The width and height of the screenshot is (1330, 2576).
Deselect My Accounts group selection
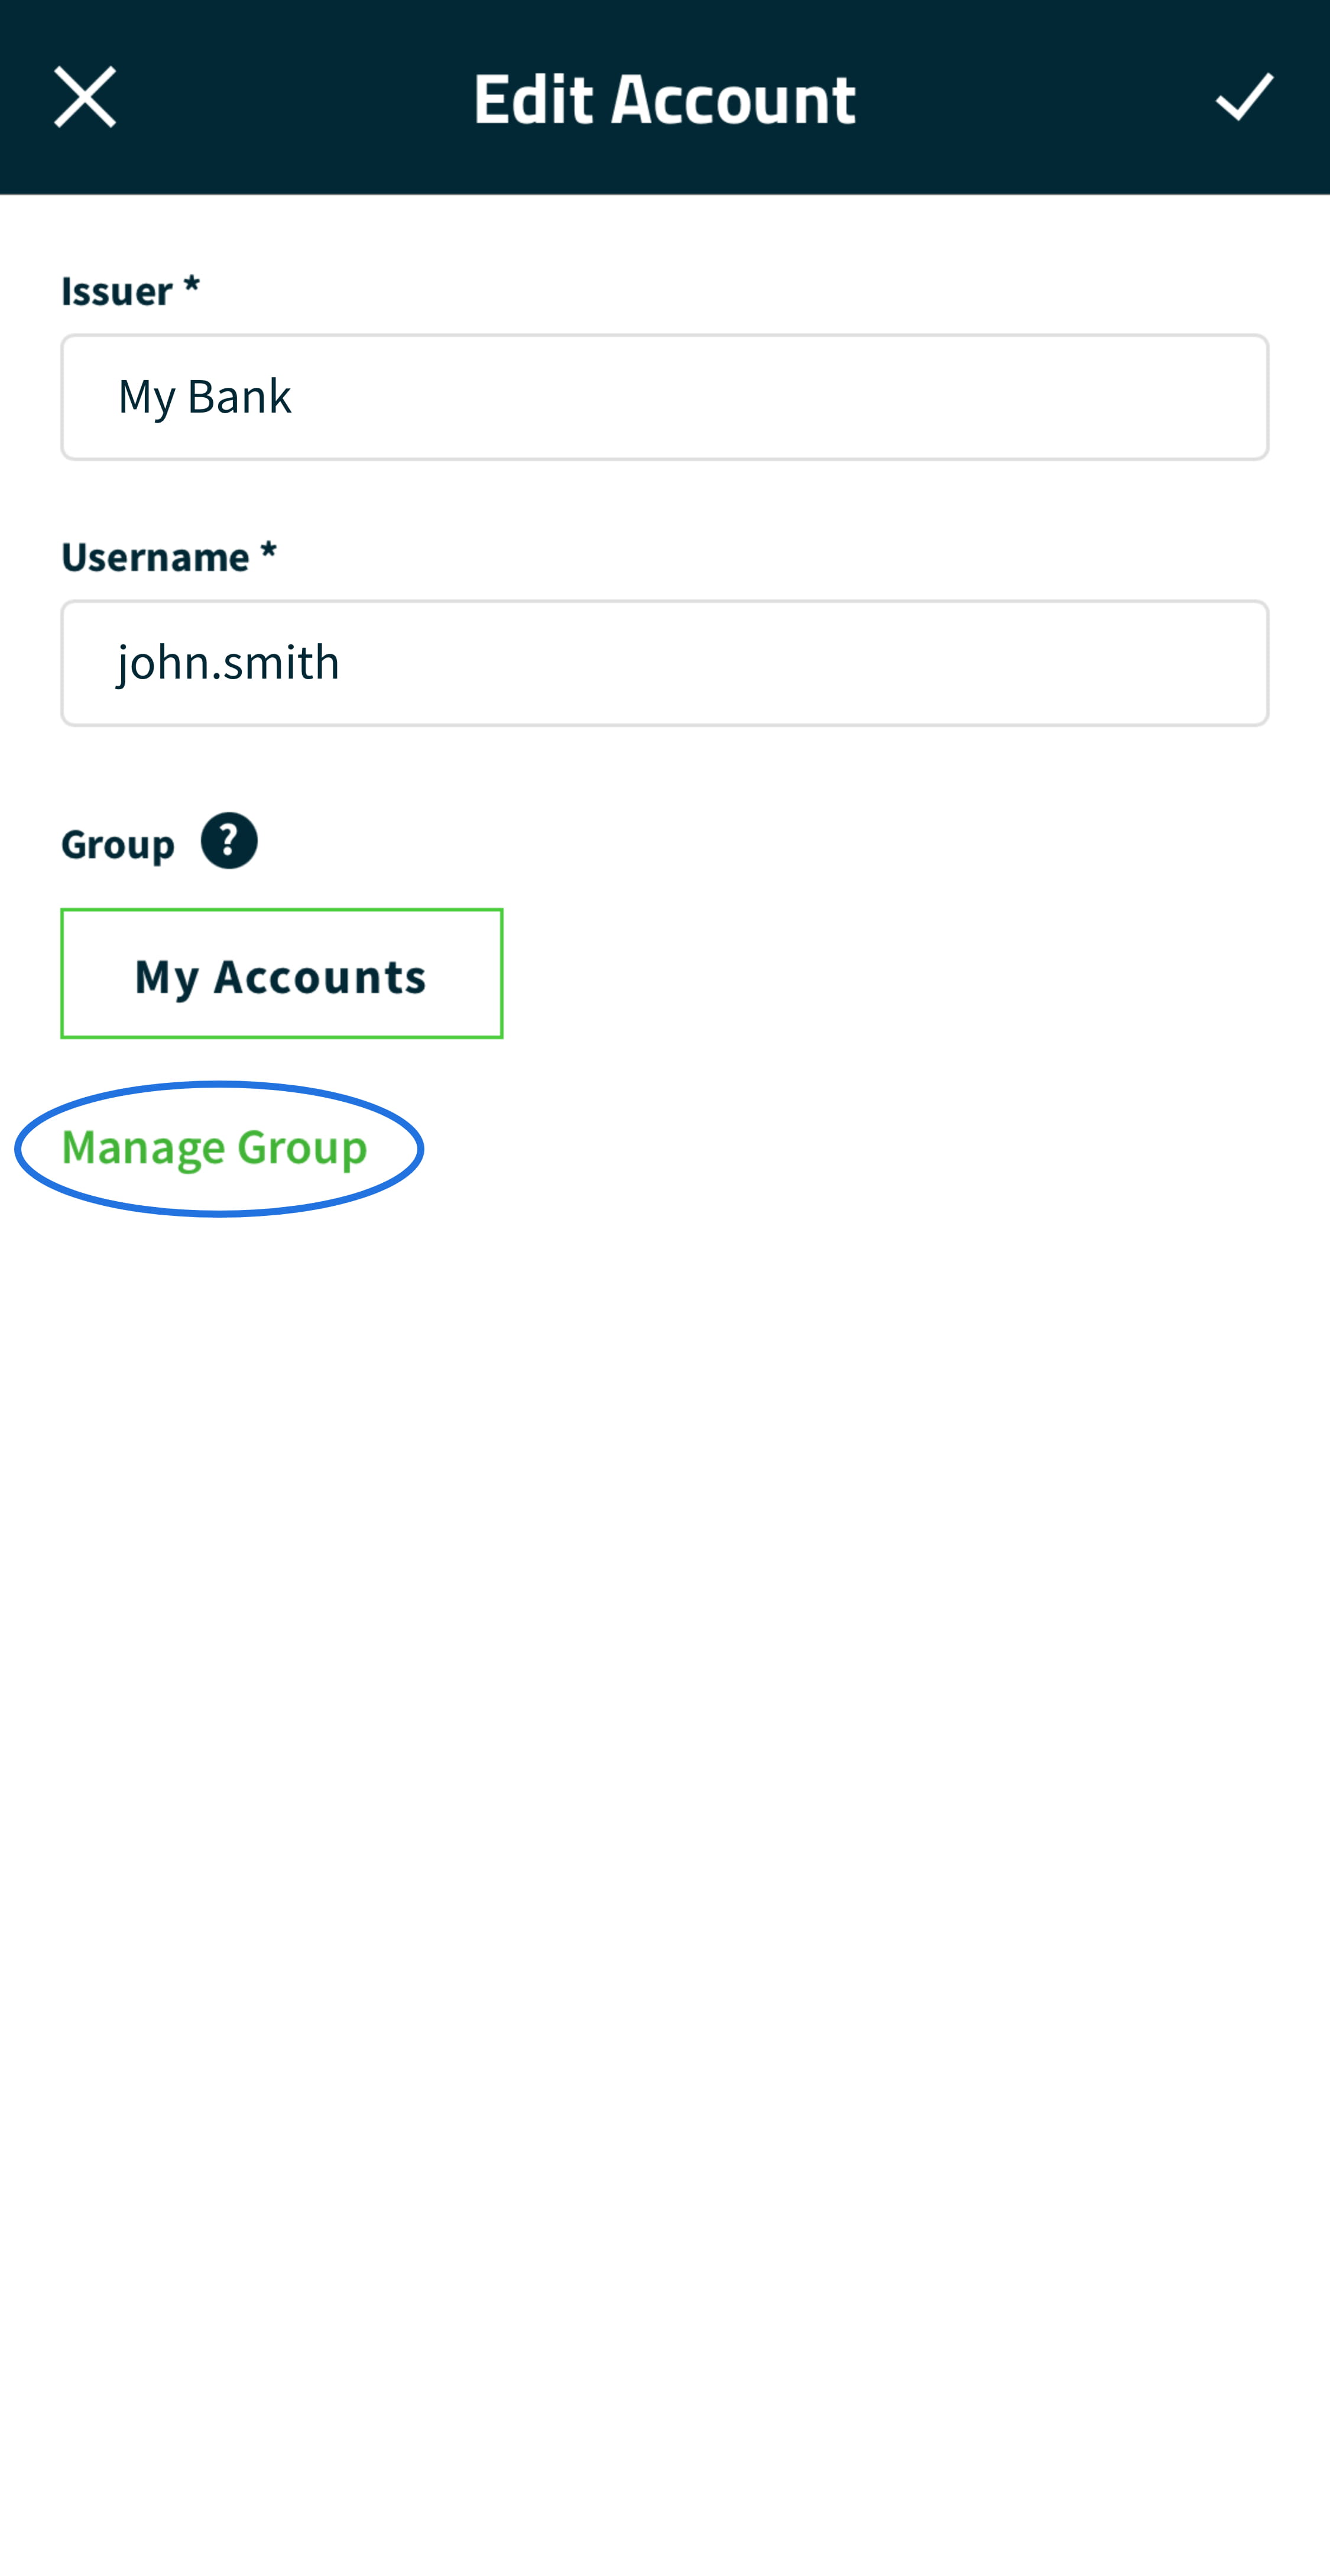(x=282, y=974)
